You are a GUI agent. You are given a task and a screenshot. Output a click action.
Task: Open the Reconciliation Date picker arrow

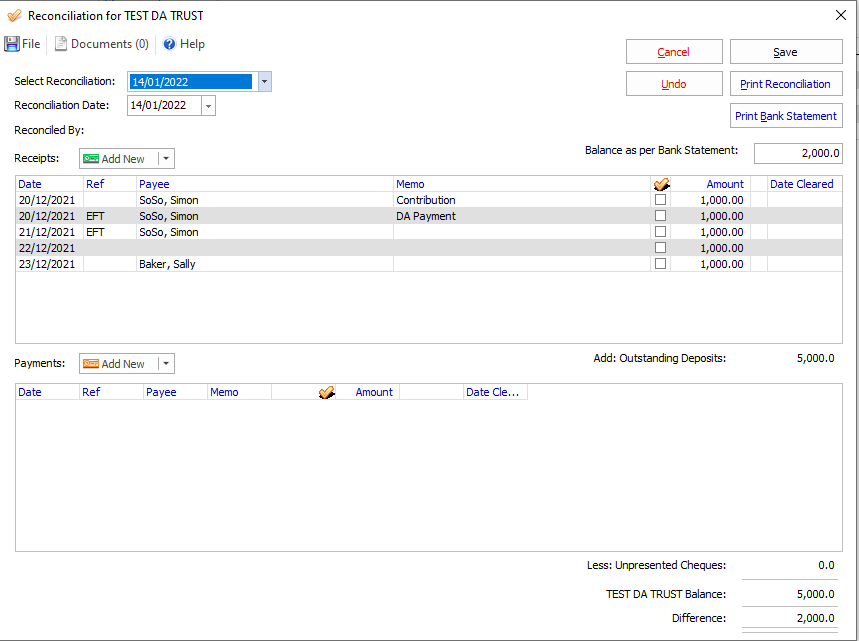[208, 106]
